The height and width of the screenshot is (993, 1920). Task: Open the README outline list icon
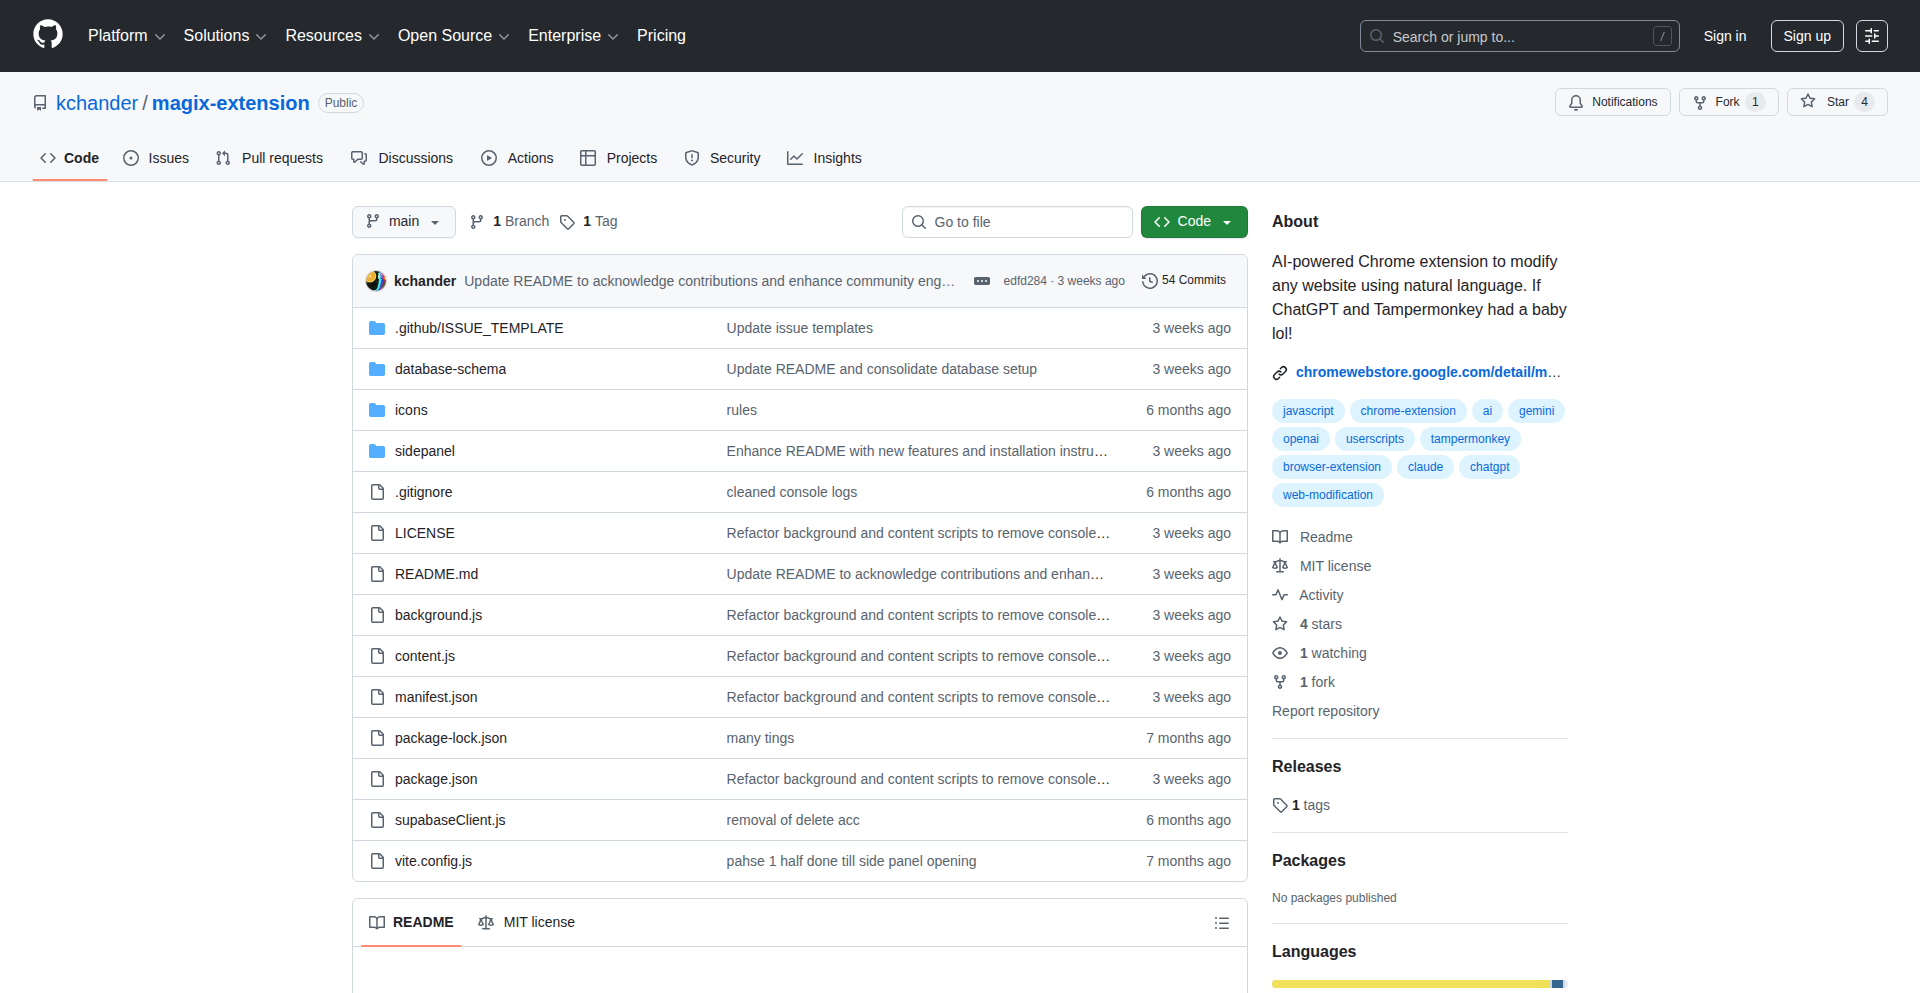(x=1221, y=923)
